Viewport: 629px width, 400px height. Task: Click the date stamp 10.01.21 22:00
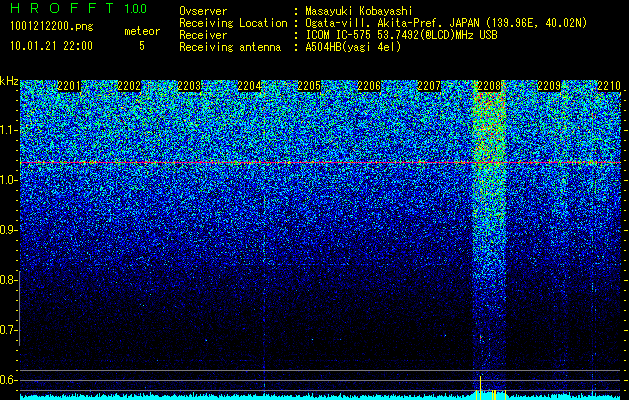[51, 46]
